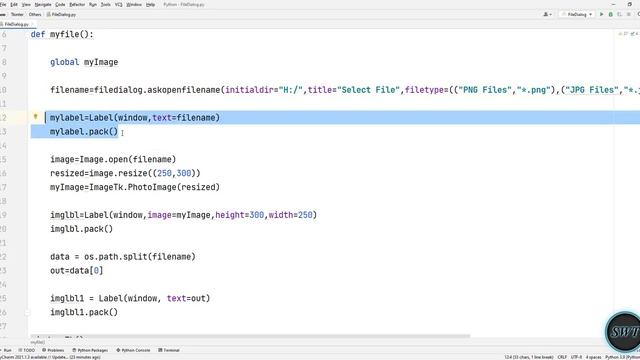The width and height of the screenshot is (640, 360).
Task: Click the 'imglbl.pack()' line
Action: (x=81, y=229)
